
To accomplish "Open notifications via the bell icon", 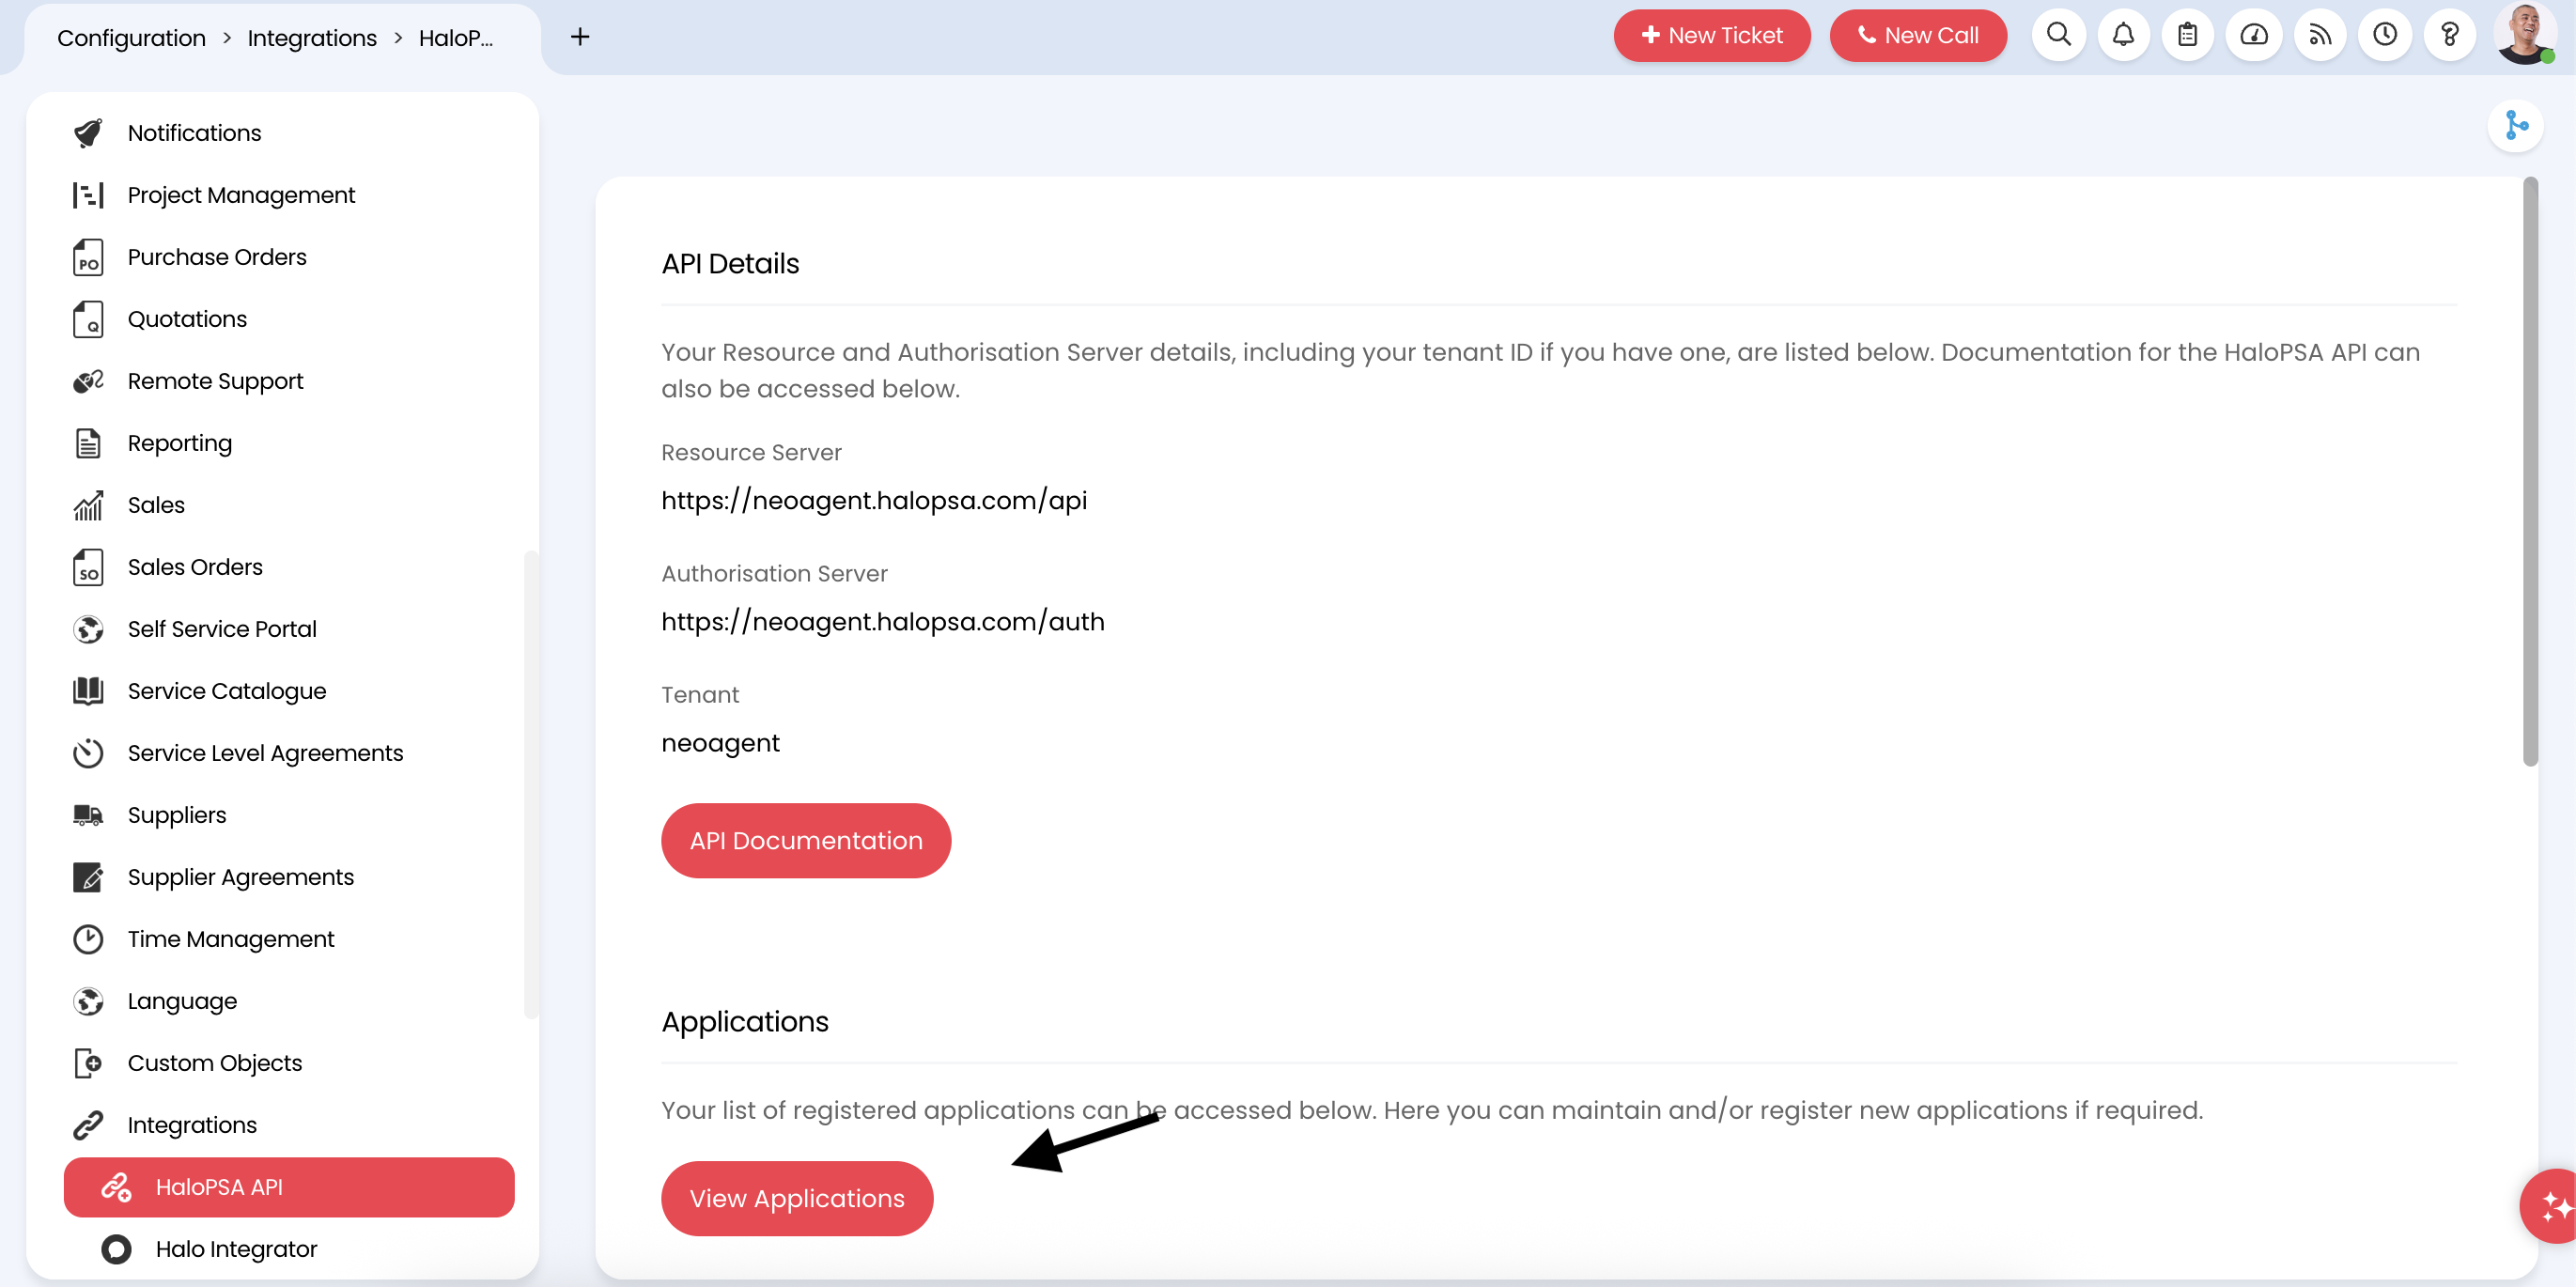I will coord(2124,35).
